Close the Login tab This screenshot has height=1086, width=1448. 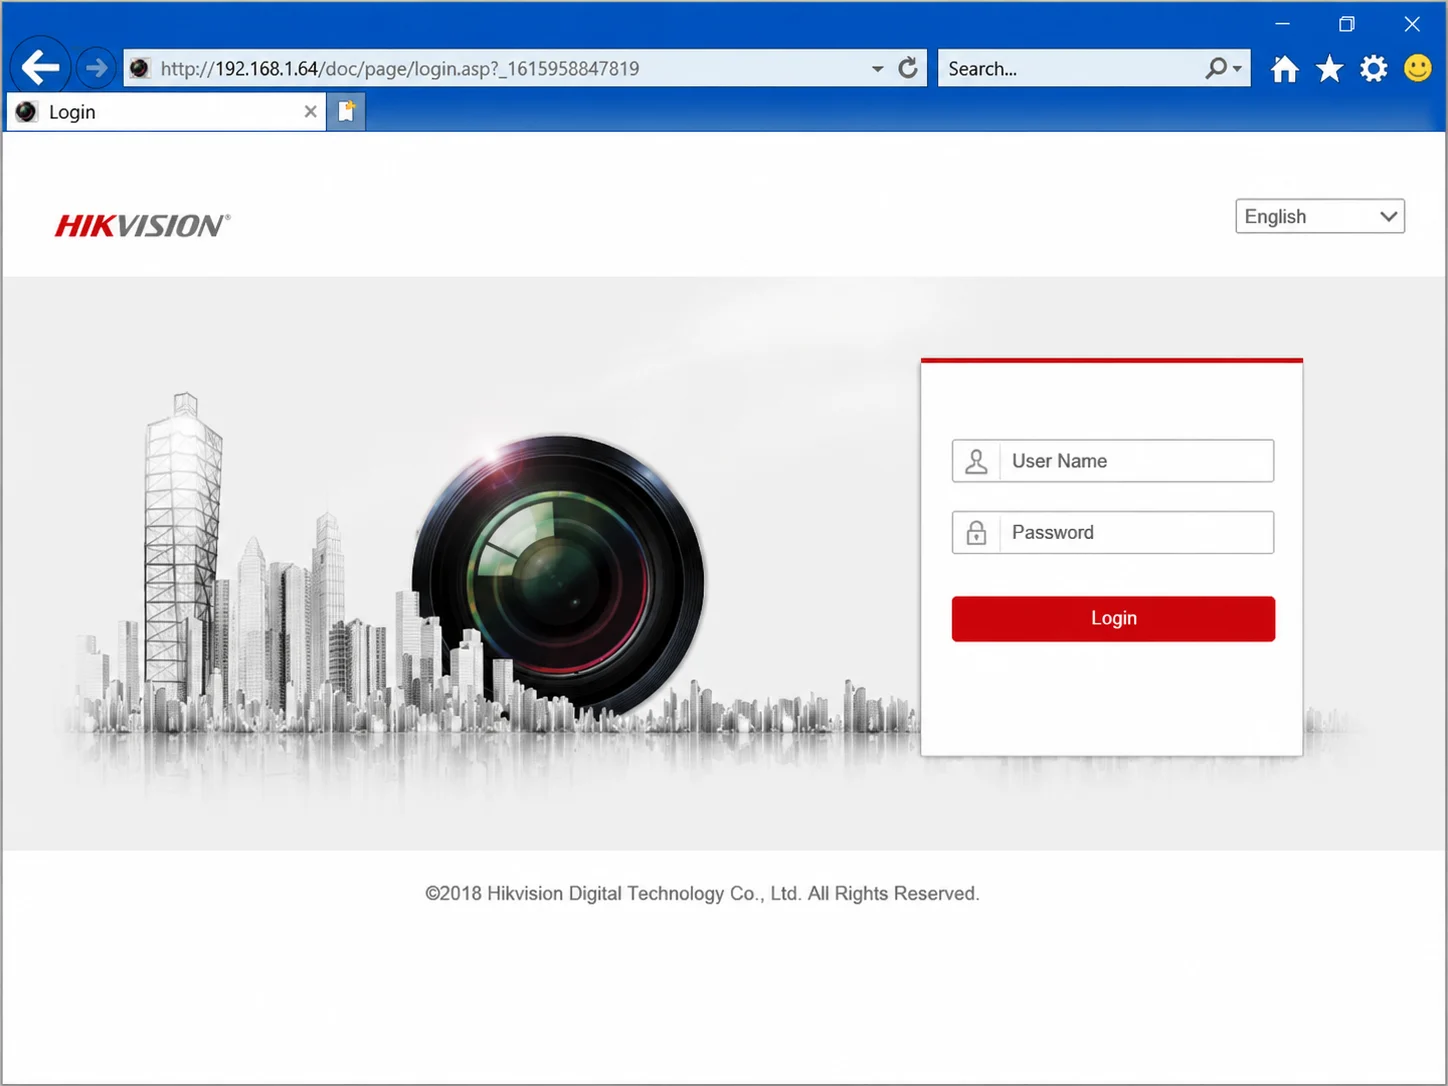(311, 112)
